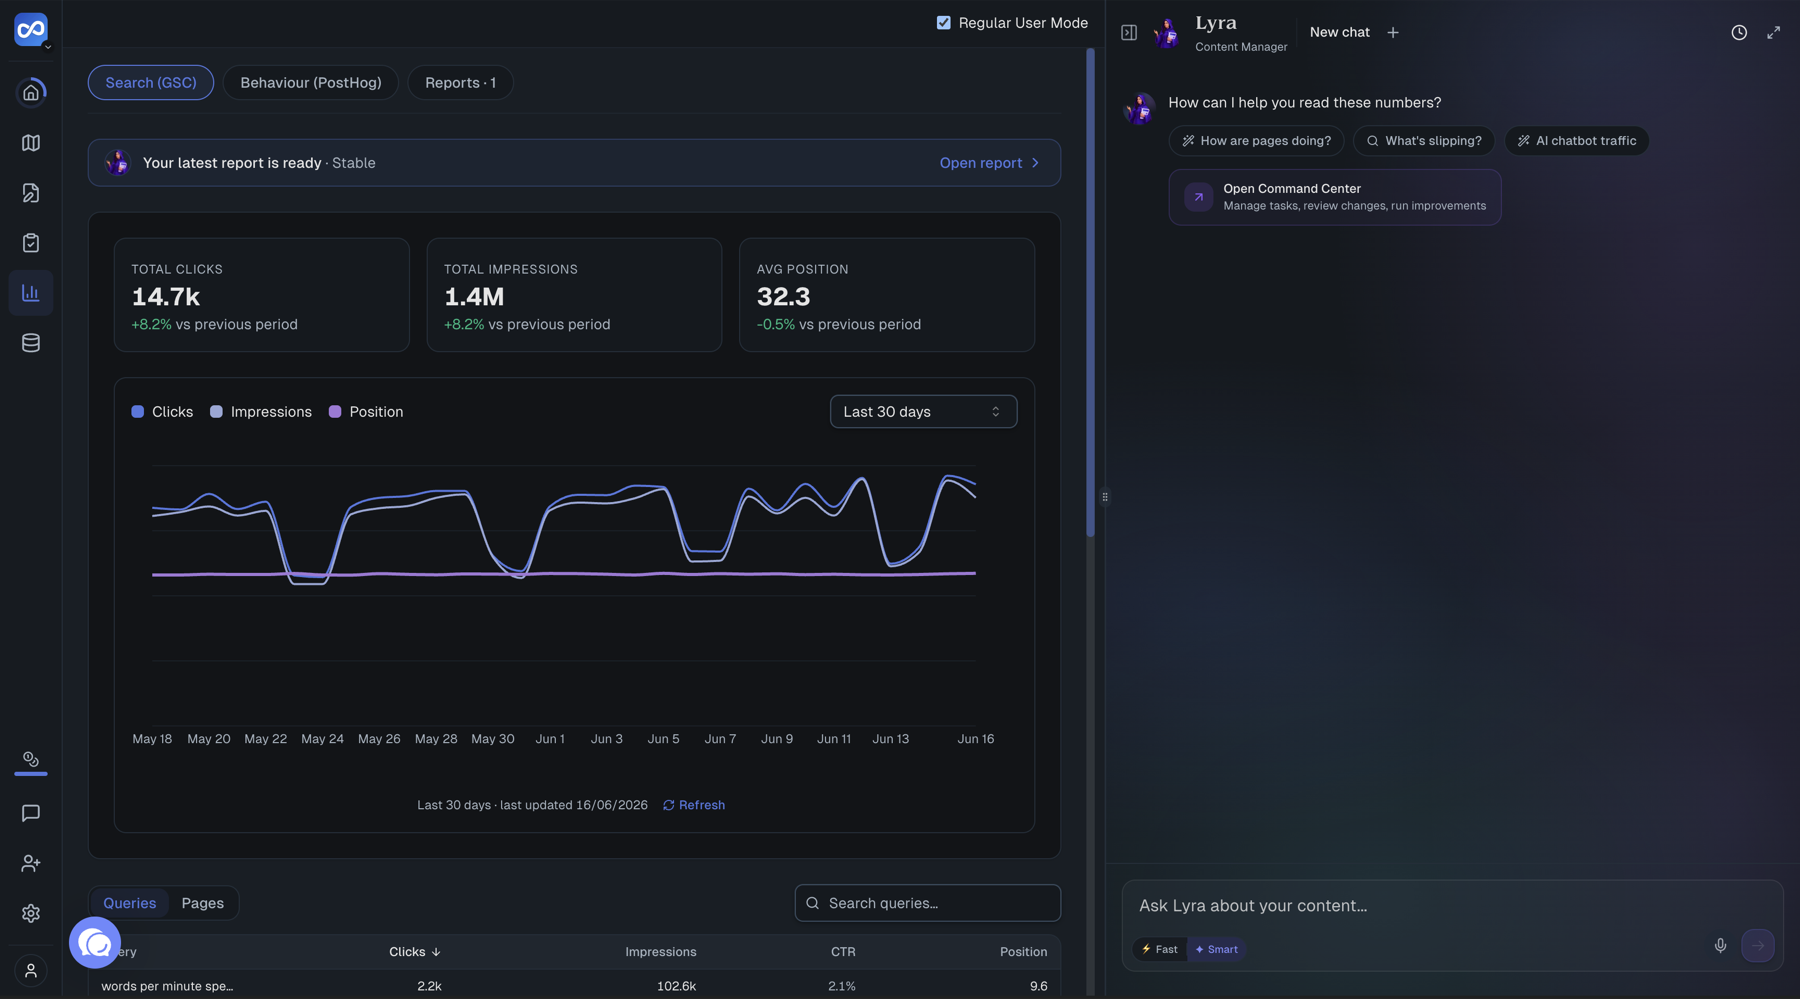
Task: Click Open Command Center card
Action: tap(1334, 197)
